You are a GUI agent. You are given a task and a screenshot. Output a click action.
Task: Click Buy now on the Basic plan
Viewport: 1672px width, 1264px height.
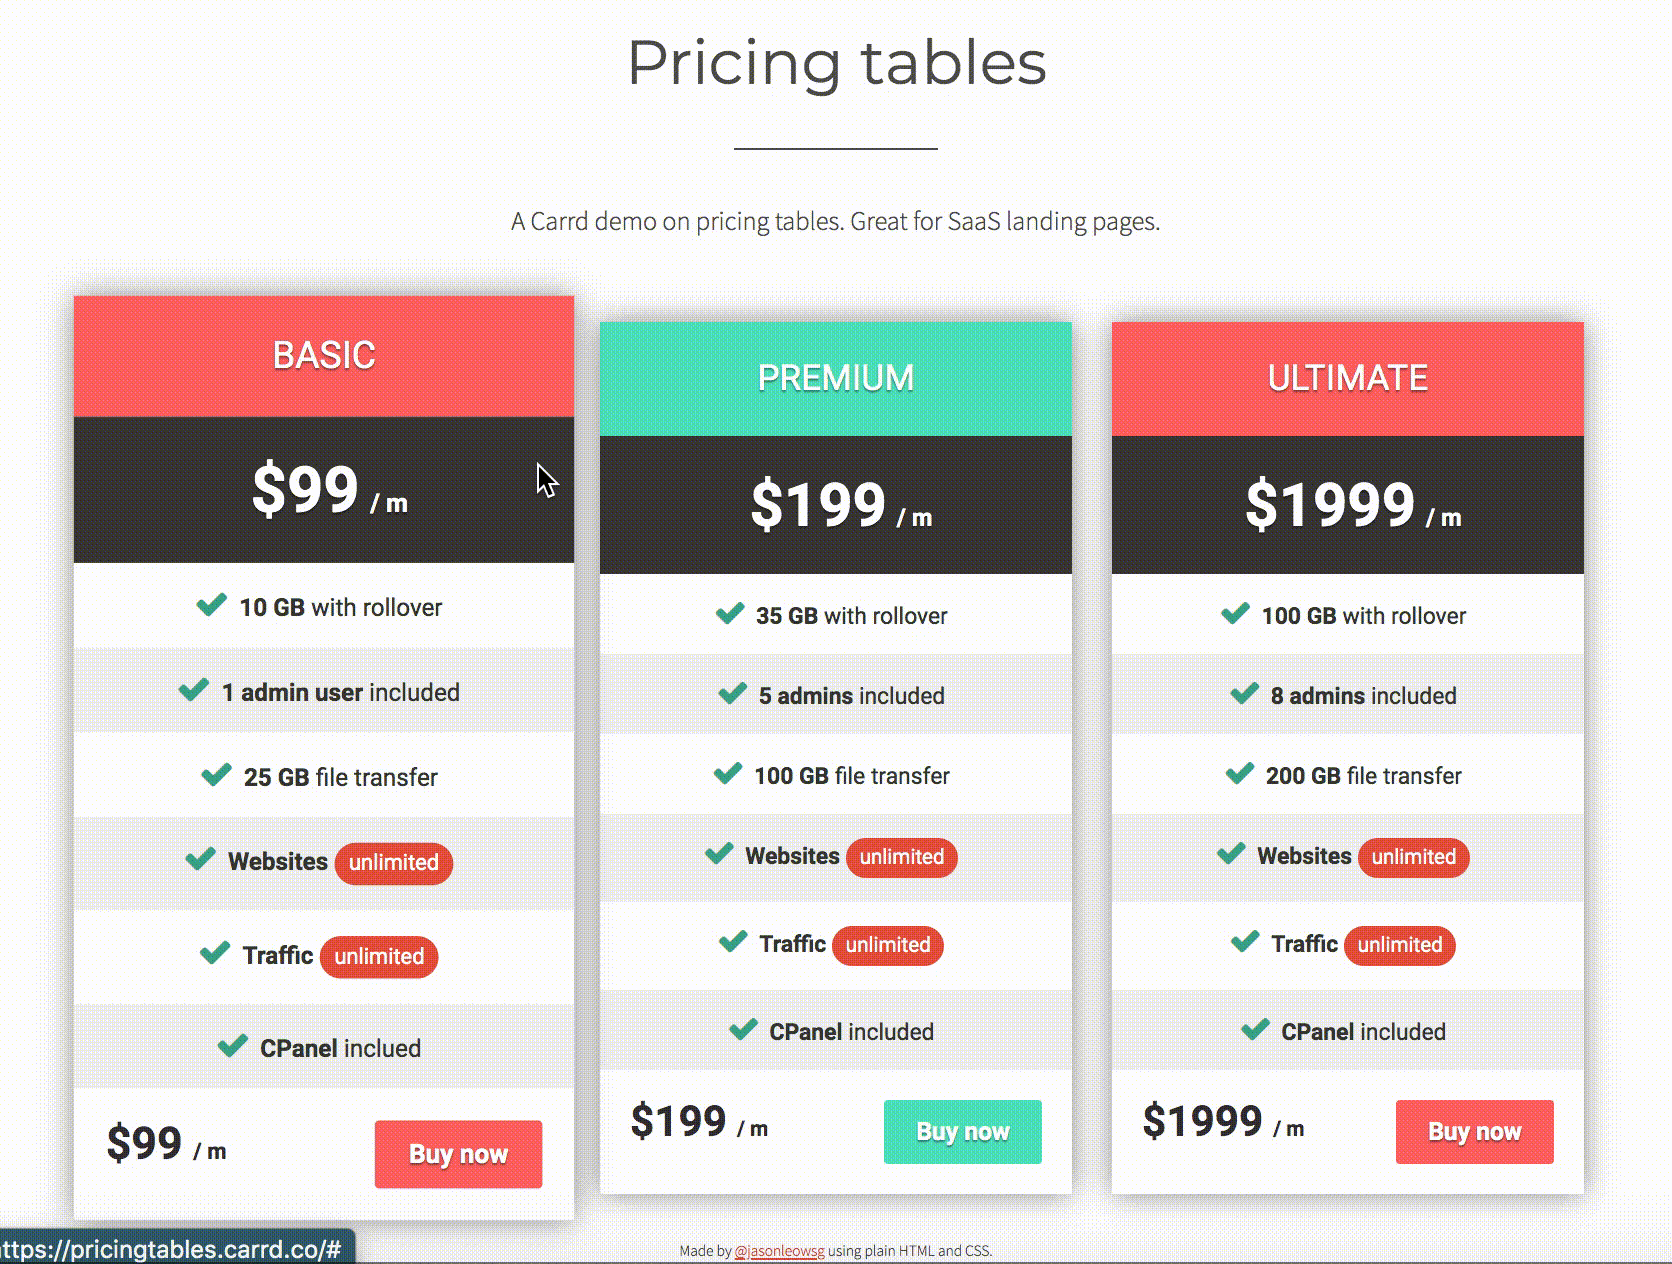pos(458,1154)
